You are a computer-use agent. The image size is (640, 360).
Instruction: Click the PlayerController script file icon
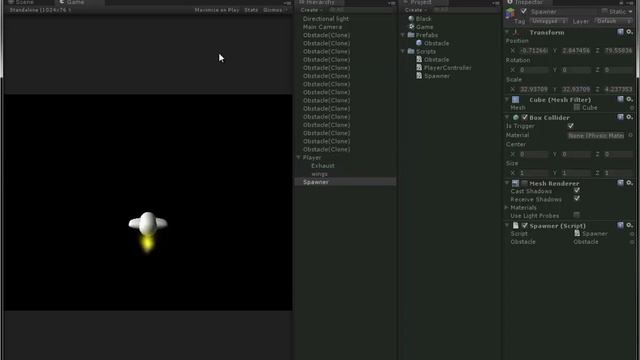pyautogui.click(x=419, y=67)
